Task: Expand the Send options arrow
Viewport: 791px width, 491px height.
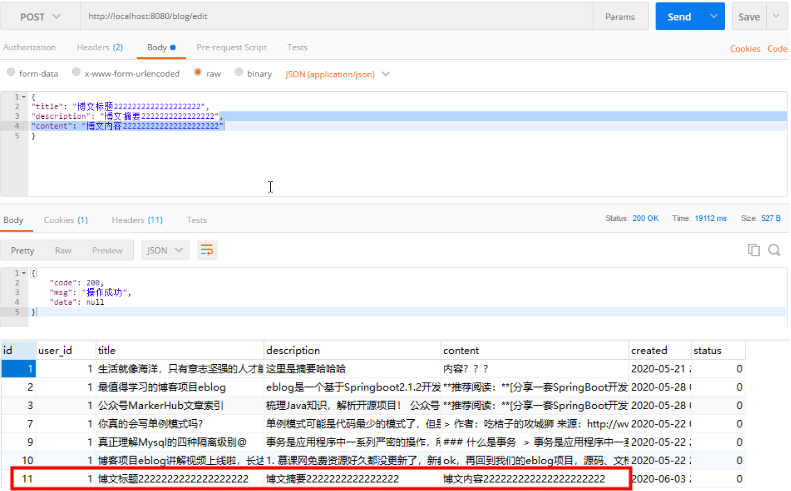Action: pyautogui.click(x=714, y=17)
